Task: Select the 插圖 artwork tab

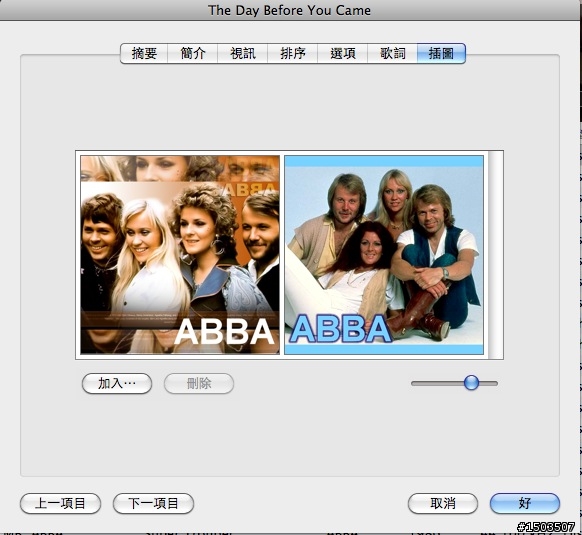Action: pos(441,53)
